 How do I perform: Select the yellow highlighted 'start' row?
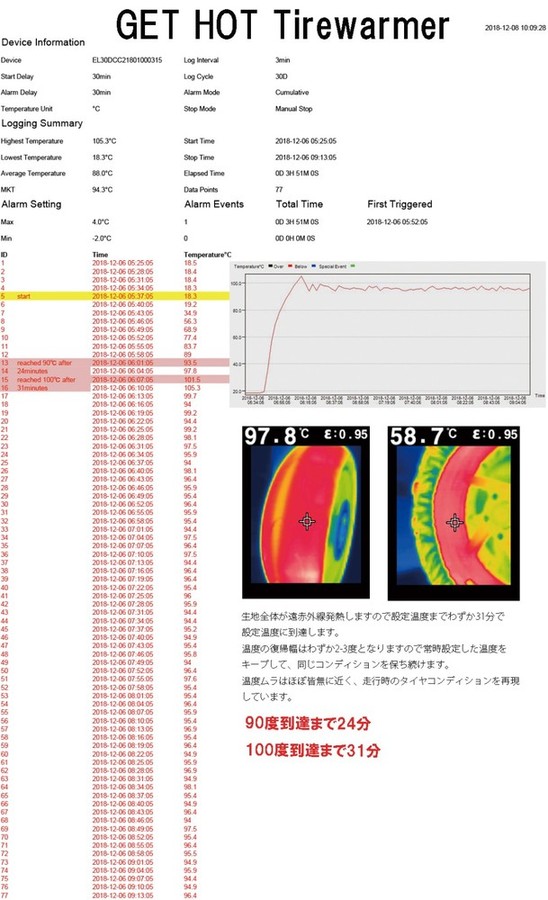(x=115, y=296)
